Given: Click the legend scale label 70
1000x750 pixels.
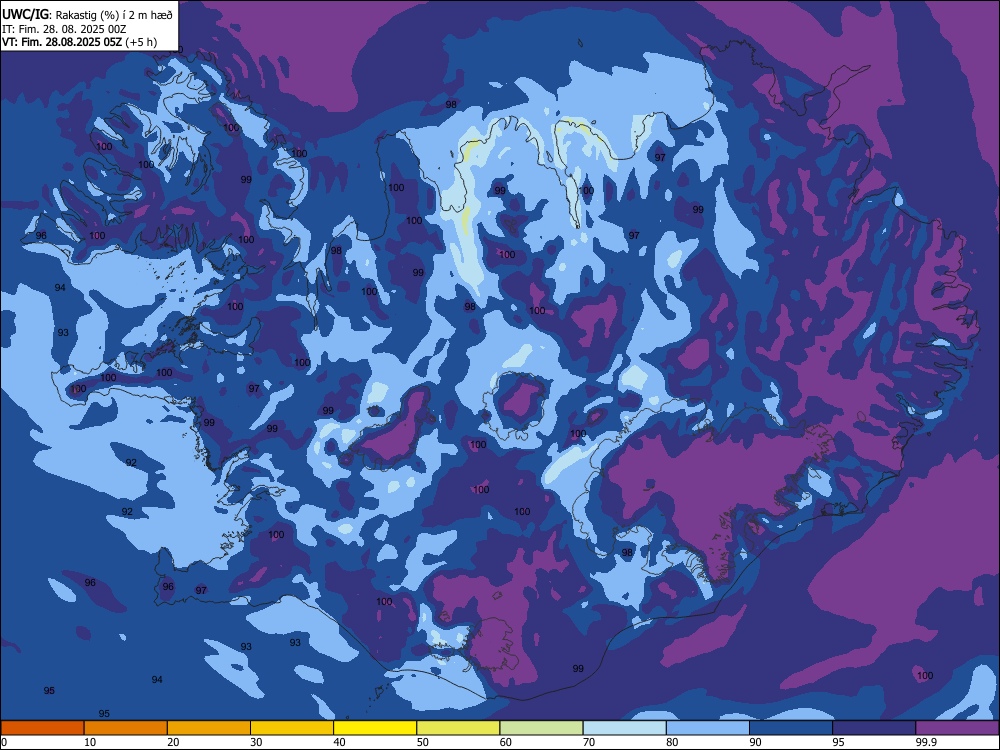Looking at the screenshot, I should click(x=589, y=742).
